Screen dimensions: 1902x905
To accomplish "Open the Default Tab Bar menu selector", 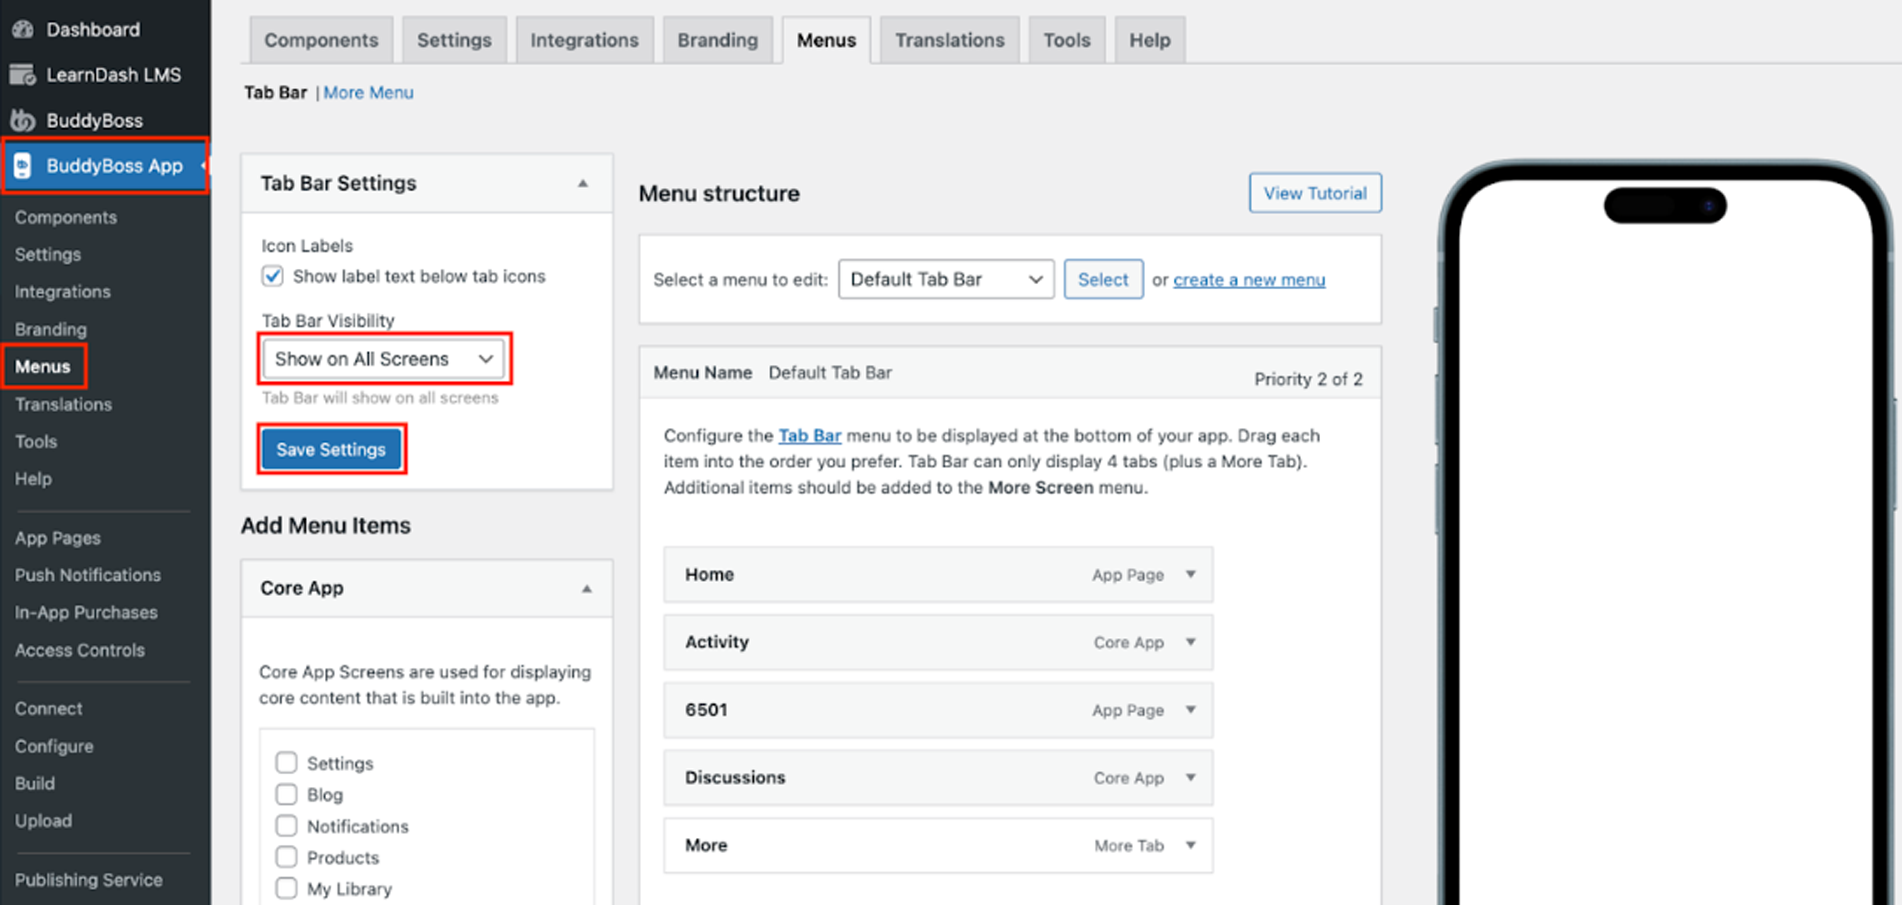I will (x=946, y=279).
